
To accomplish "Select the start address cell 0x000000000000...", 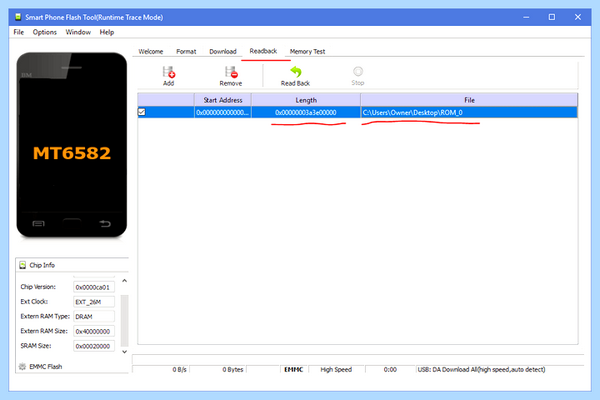I will coord(223,112).
